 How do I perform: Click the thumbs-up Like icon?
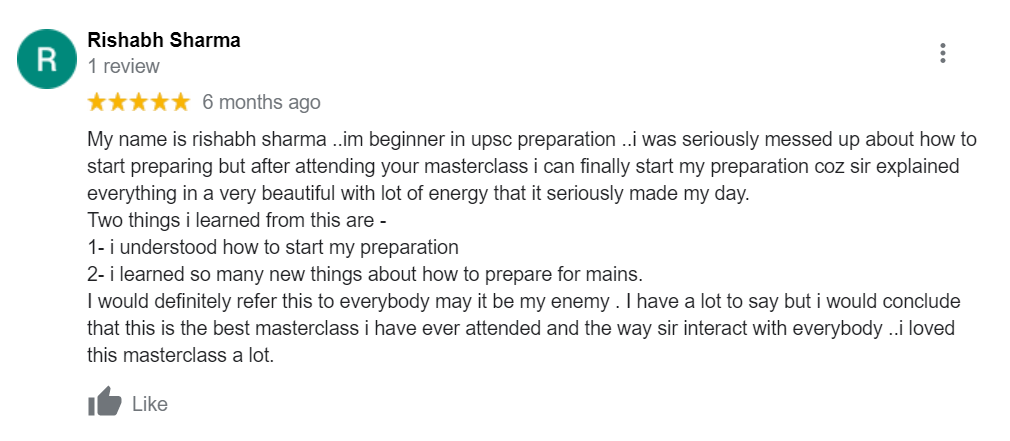[x=104, y=402]
